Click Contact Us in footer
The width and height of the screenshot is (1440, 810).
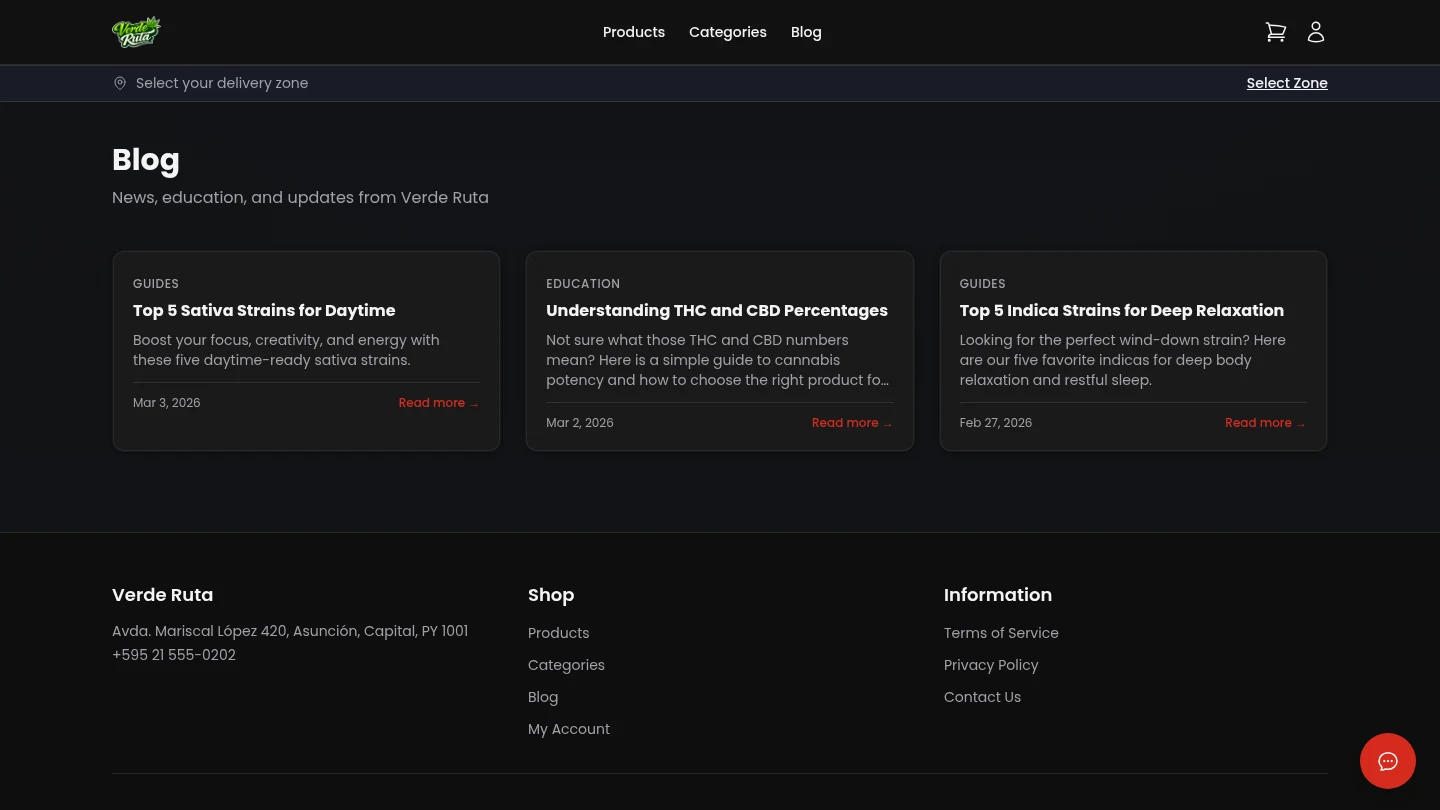[x=982, y=697]
